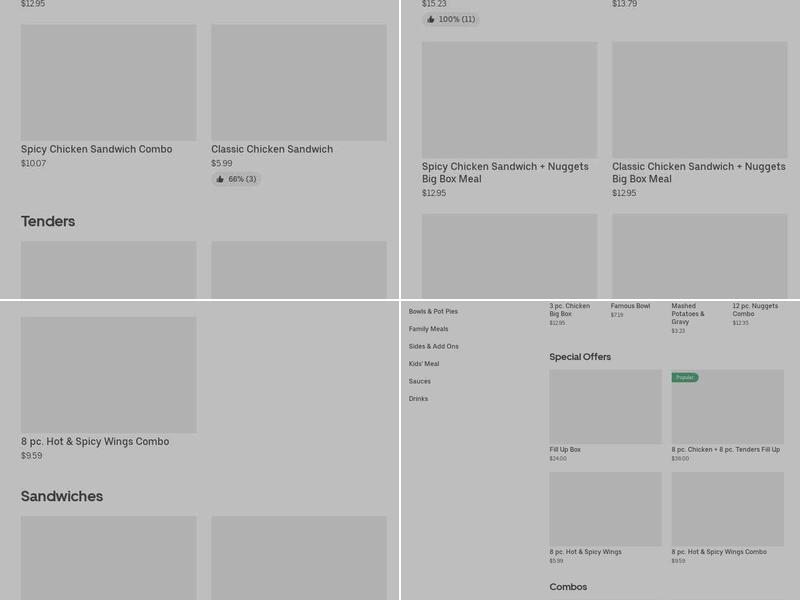Click the green Popular badge
800x600 pixels.
[x=685, y=378]
